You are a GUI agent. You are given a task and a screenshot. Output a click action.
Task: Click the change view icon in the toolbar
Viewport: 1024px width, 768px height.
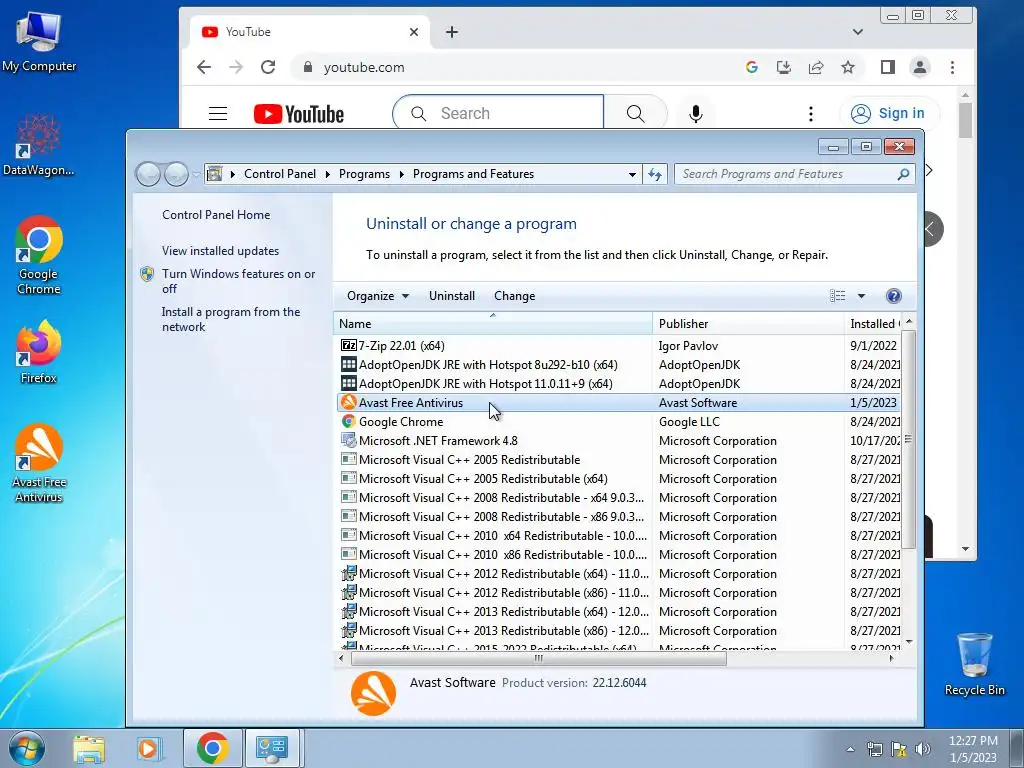837,296
